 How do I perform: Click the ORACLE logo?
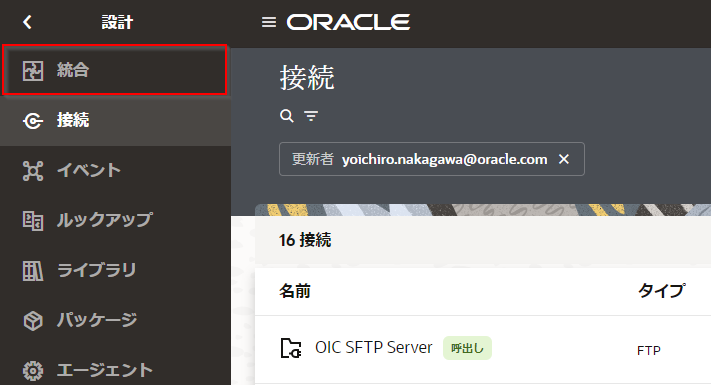(348, 22)
